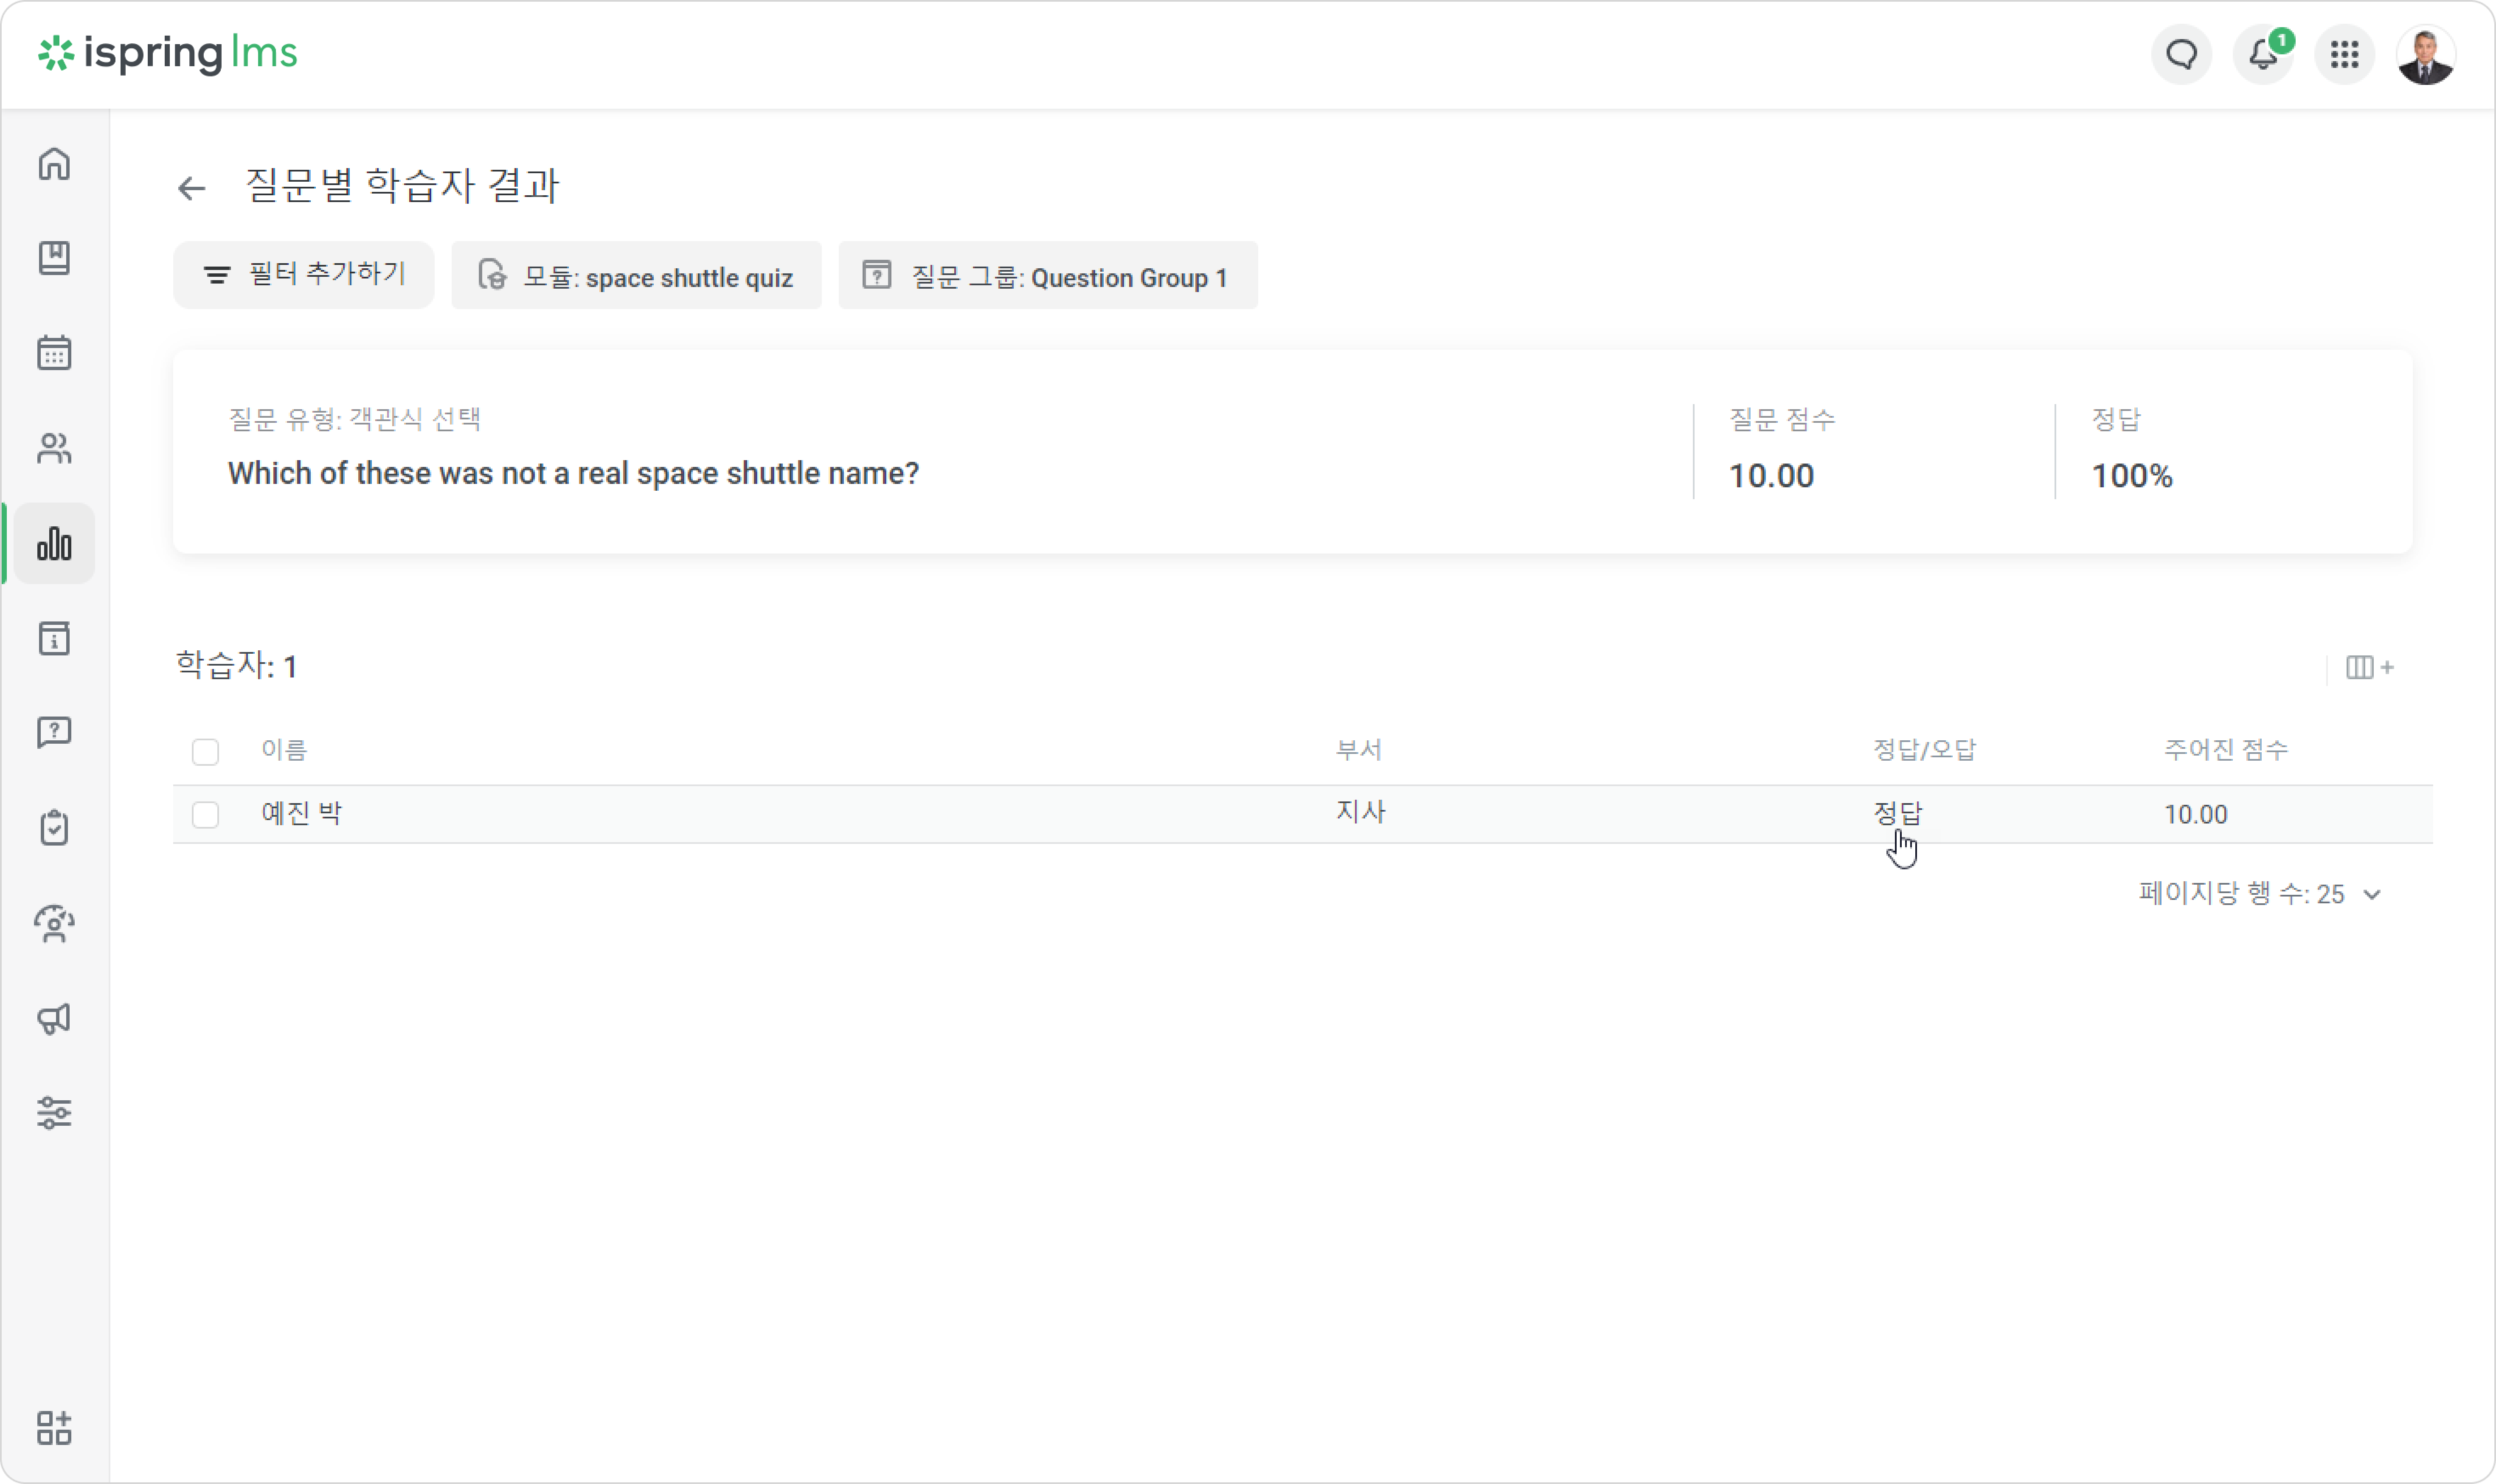Expand the 페이지당 행 수: 25 dropdown
This screenshot has height=1484, width=2496.
click(x=2260, y=893)
